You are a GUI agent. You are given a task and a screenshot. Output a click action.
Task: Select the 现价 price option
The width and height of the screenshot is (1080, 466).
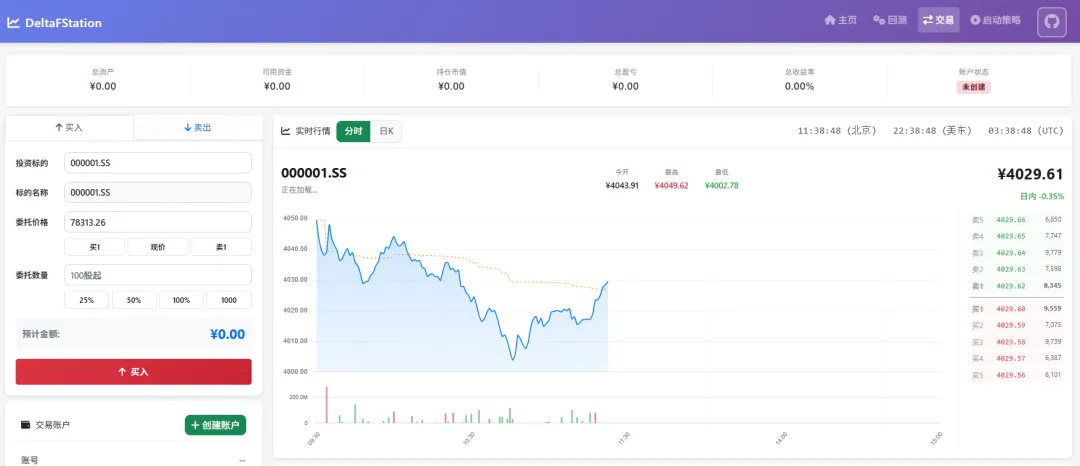pos(157,247)
